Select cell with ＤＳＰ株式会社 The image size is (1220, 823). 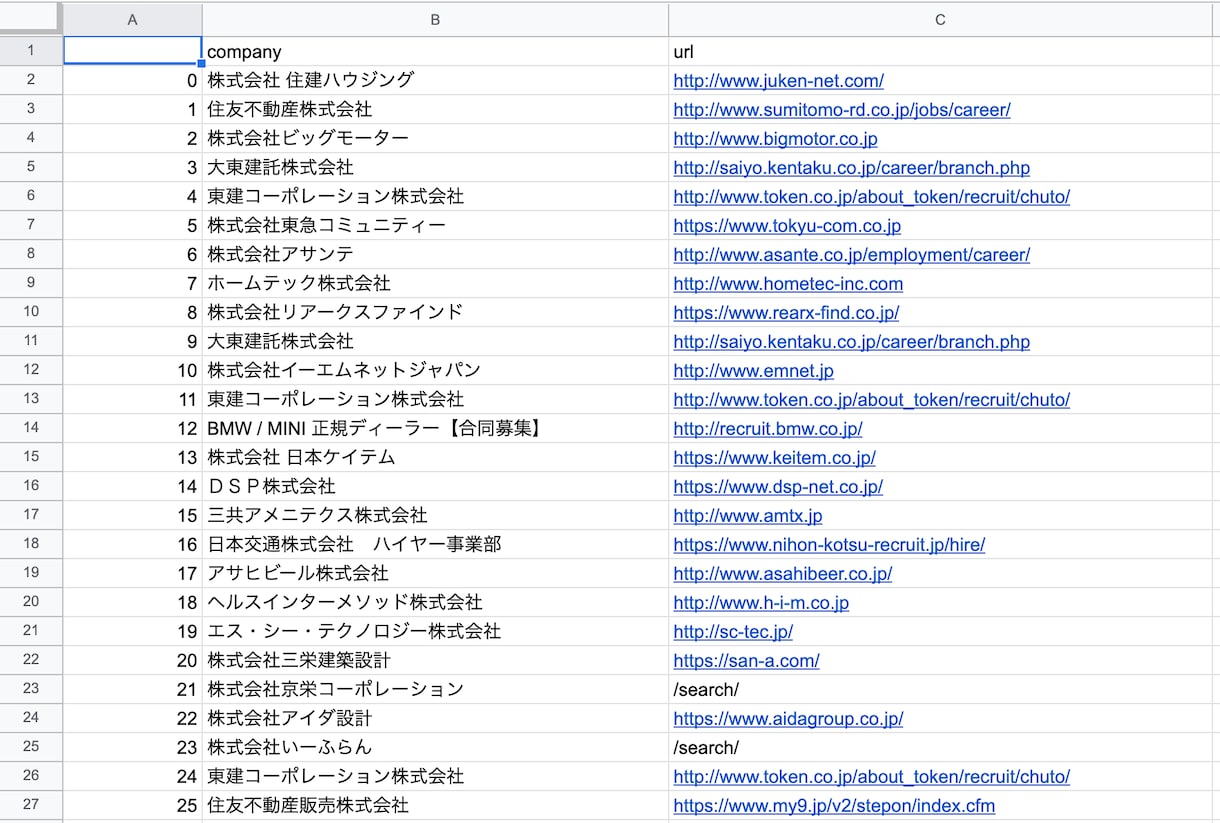(x=435, y=486)
